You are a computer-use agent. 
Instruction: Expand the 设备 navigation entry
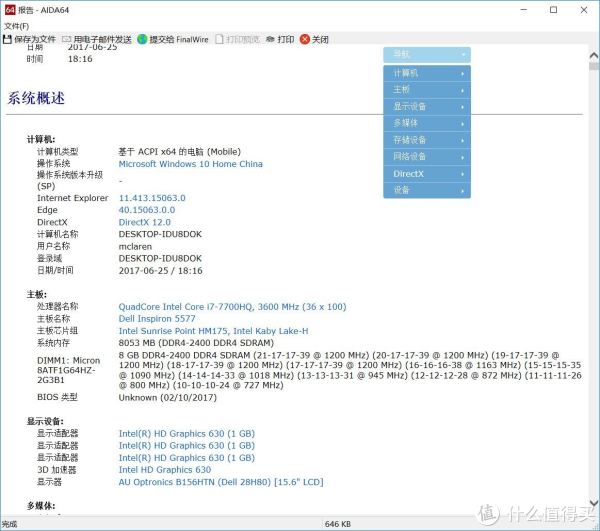point(427,190)
